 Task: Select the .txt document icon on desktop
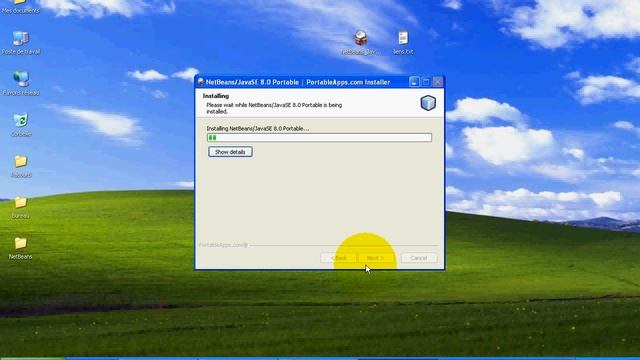point(403,42)
